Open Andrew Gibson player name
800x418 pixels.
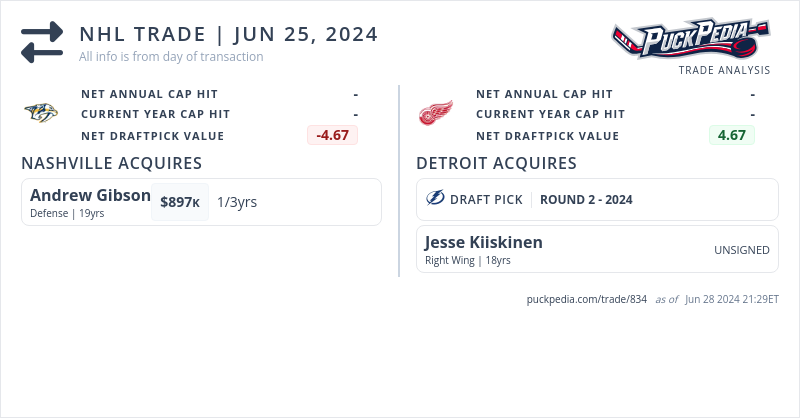click(90, 195)
